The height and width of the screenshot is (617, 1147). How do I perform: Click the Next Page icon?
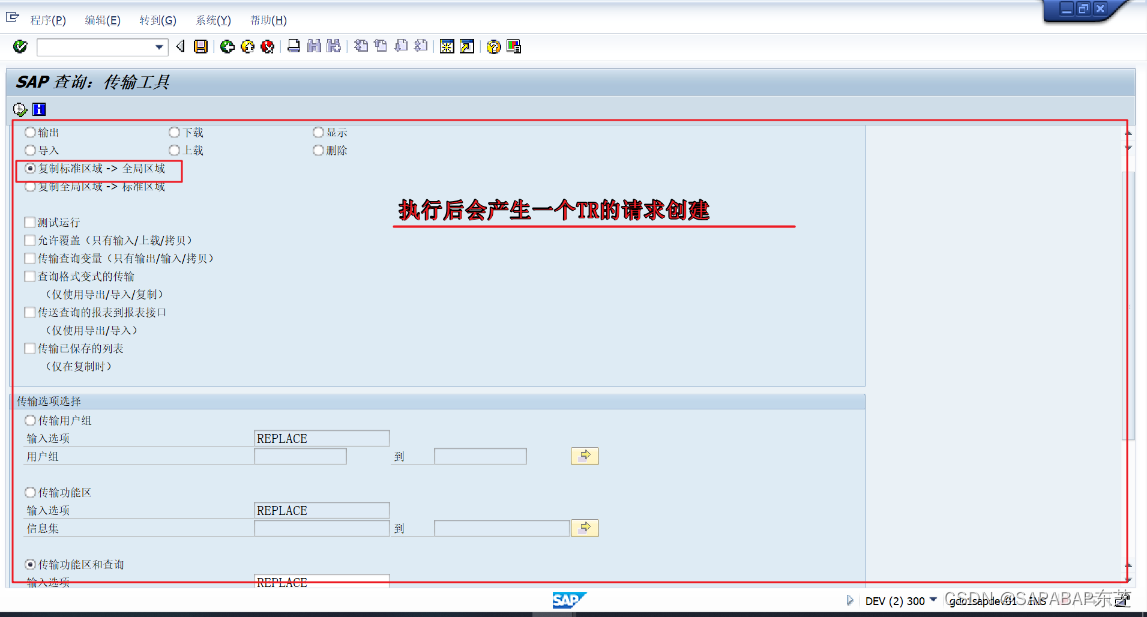[401, 46]
